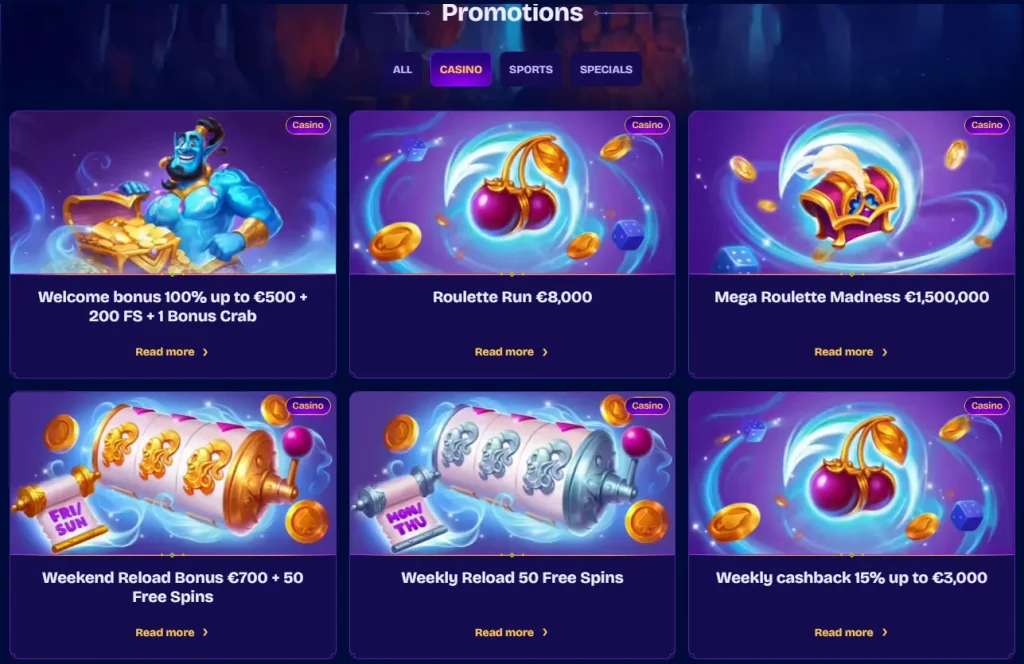This screenshot has height=664, width=1024.
Task: Click the Weekly cashback 15% title
Action: coord(852,578)
